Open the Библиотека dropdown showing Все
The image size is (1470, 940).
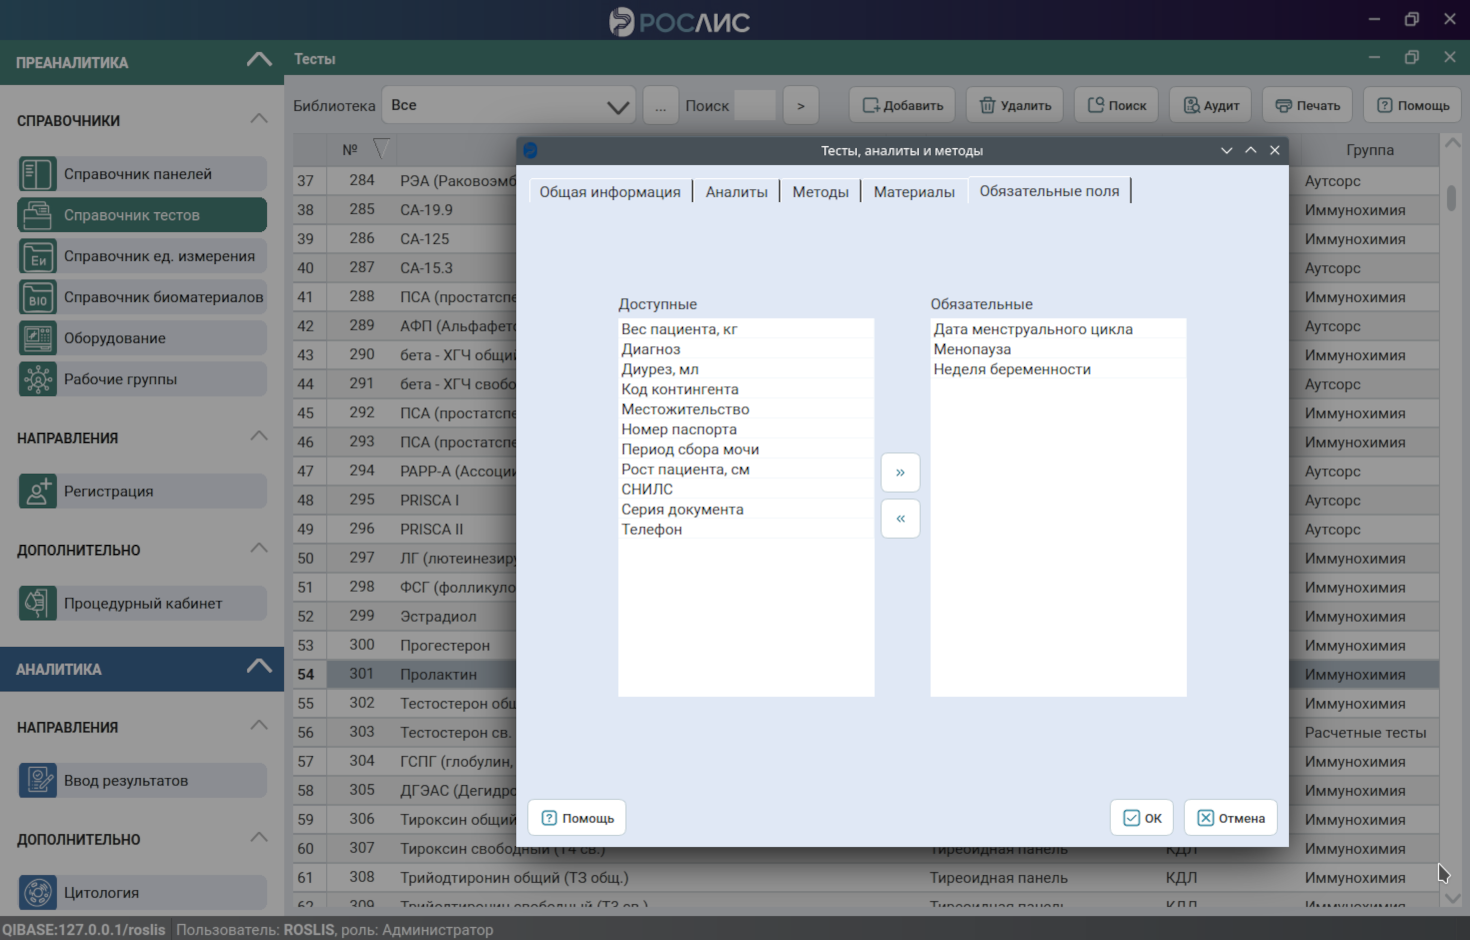pos(510,105)
